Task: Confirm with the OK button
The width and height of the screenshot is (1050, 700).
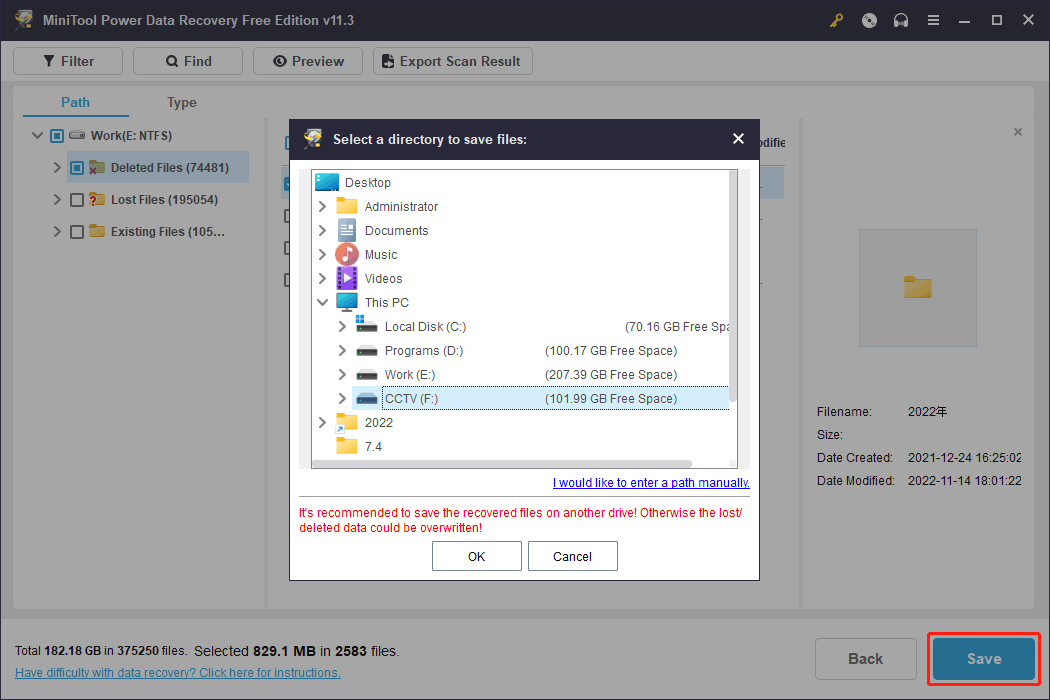Action: click(477, 557)
